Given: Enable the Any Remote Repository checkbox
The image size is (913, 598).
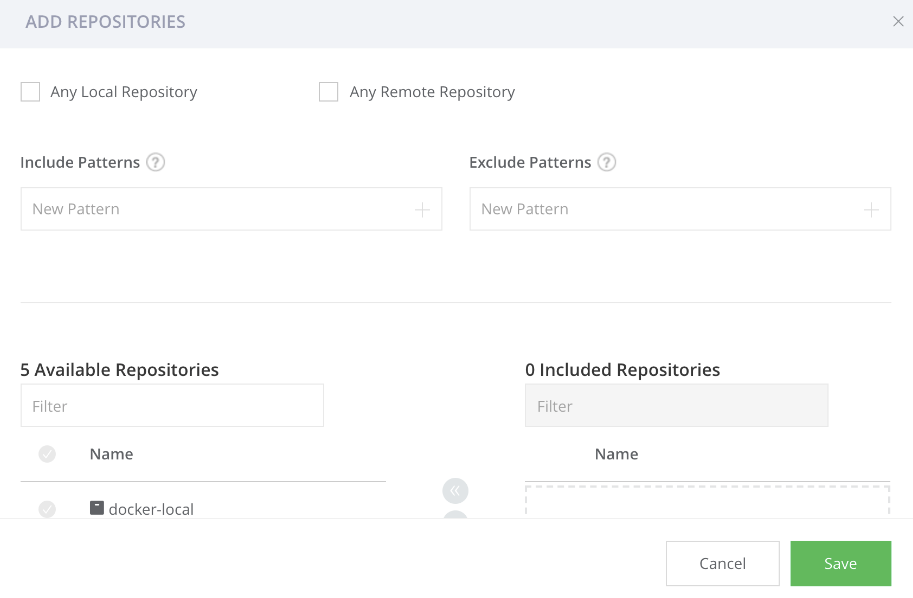Looking at the screenshot, I should pos(329,92).
